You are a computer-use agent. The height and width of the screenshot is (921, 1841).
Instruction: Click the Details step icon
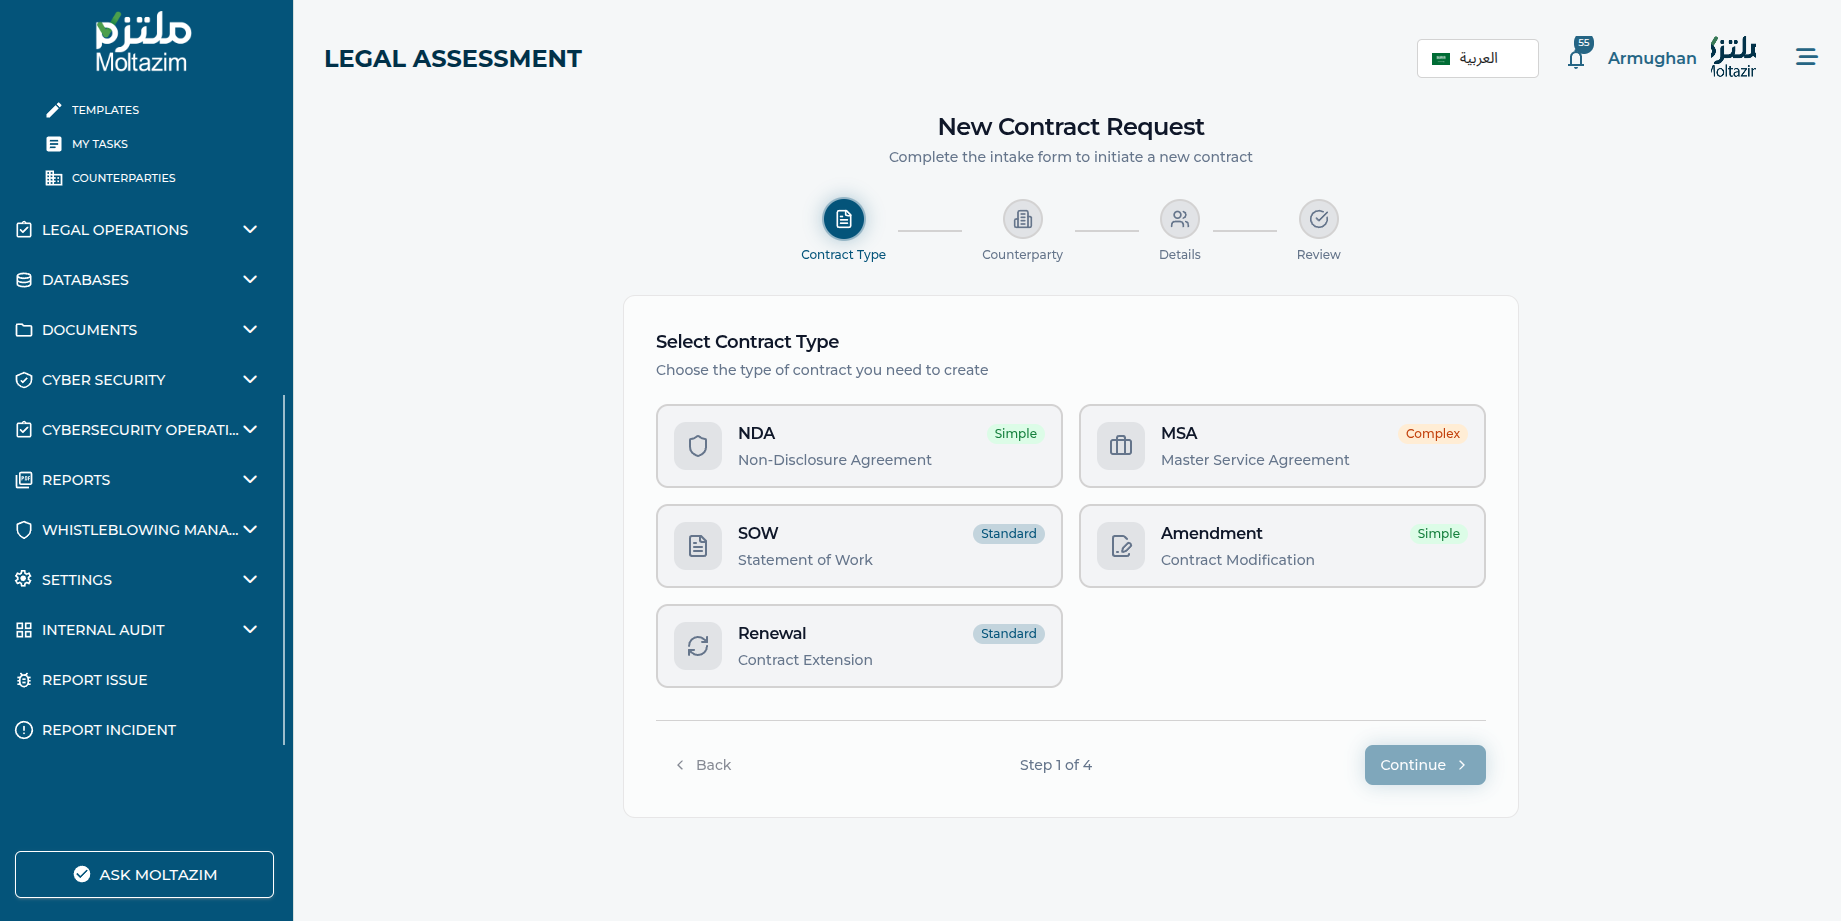(1179, 219)
